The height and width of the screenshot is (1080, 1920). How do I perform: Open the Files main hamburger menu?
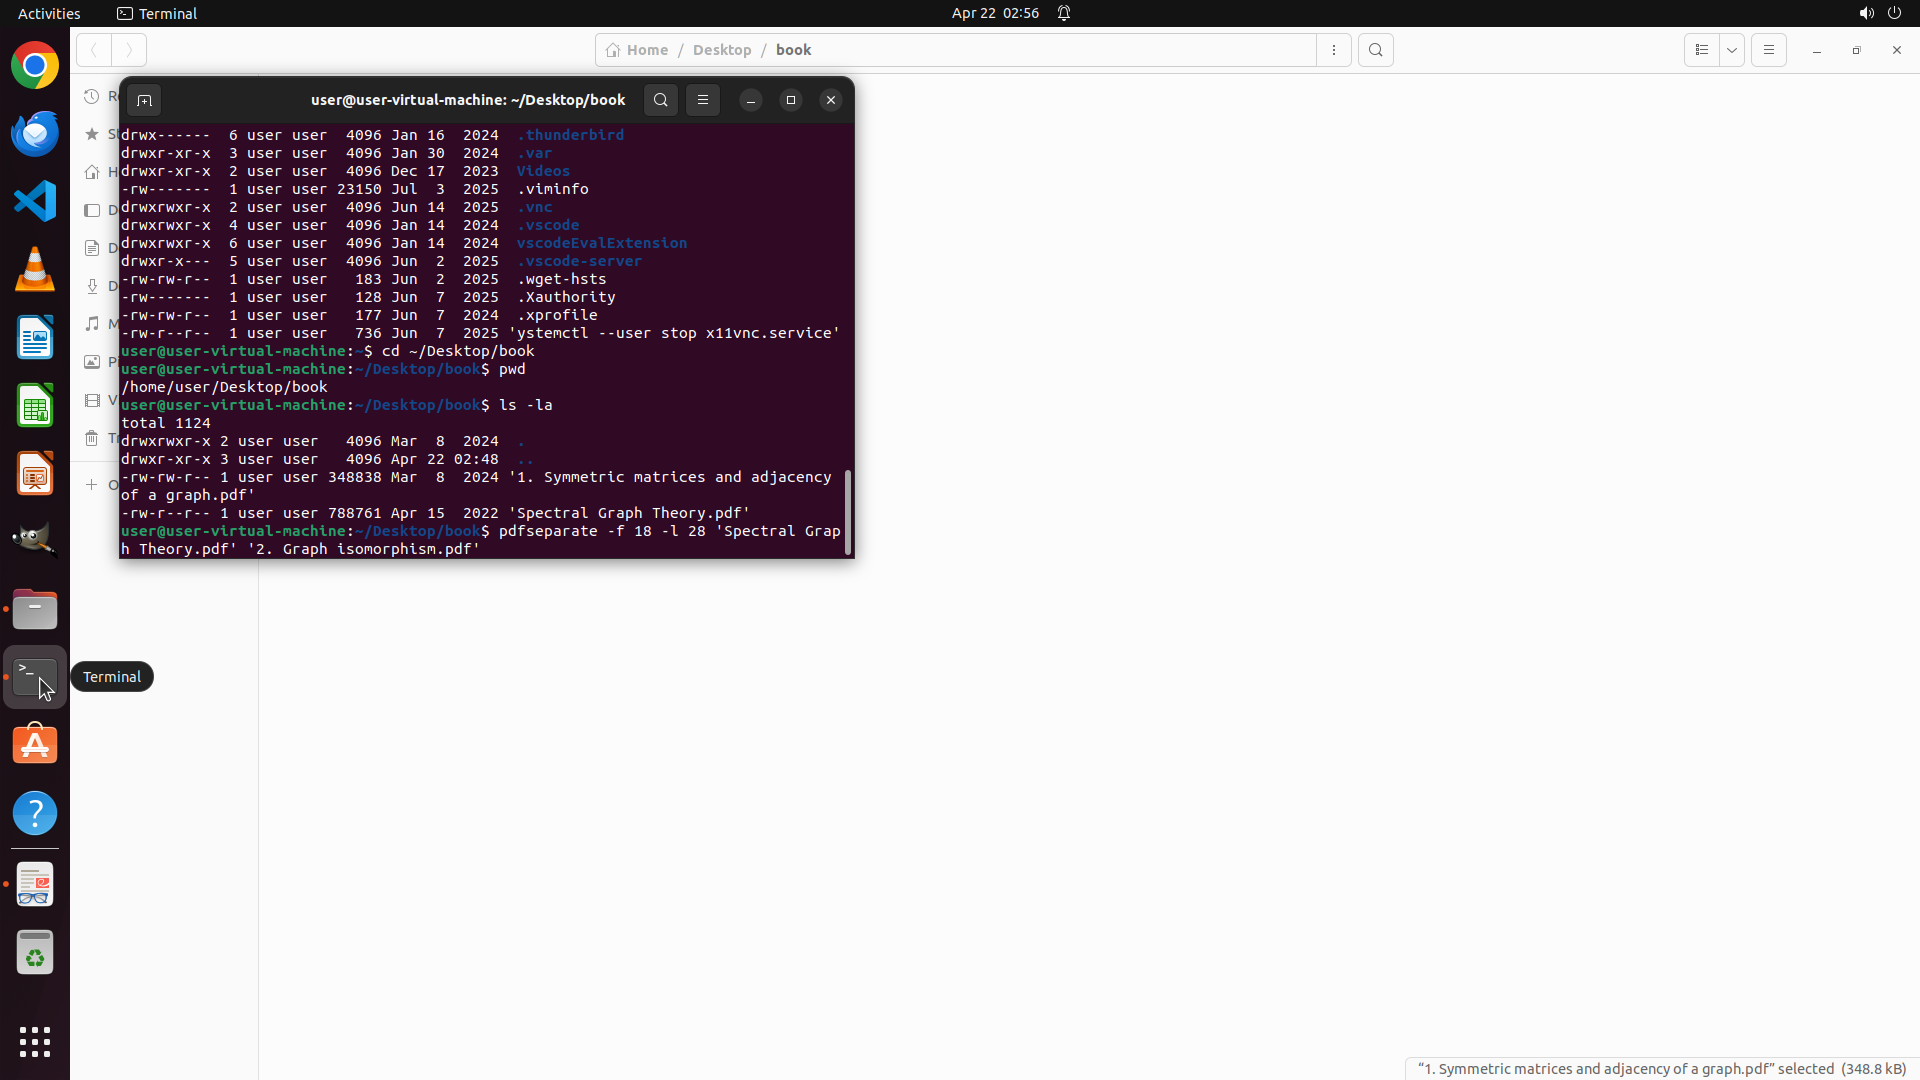click(1769, 50)
